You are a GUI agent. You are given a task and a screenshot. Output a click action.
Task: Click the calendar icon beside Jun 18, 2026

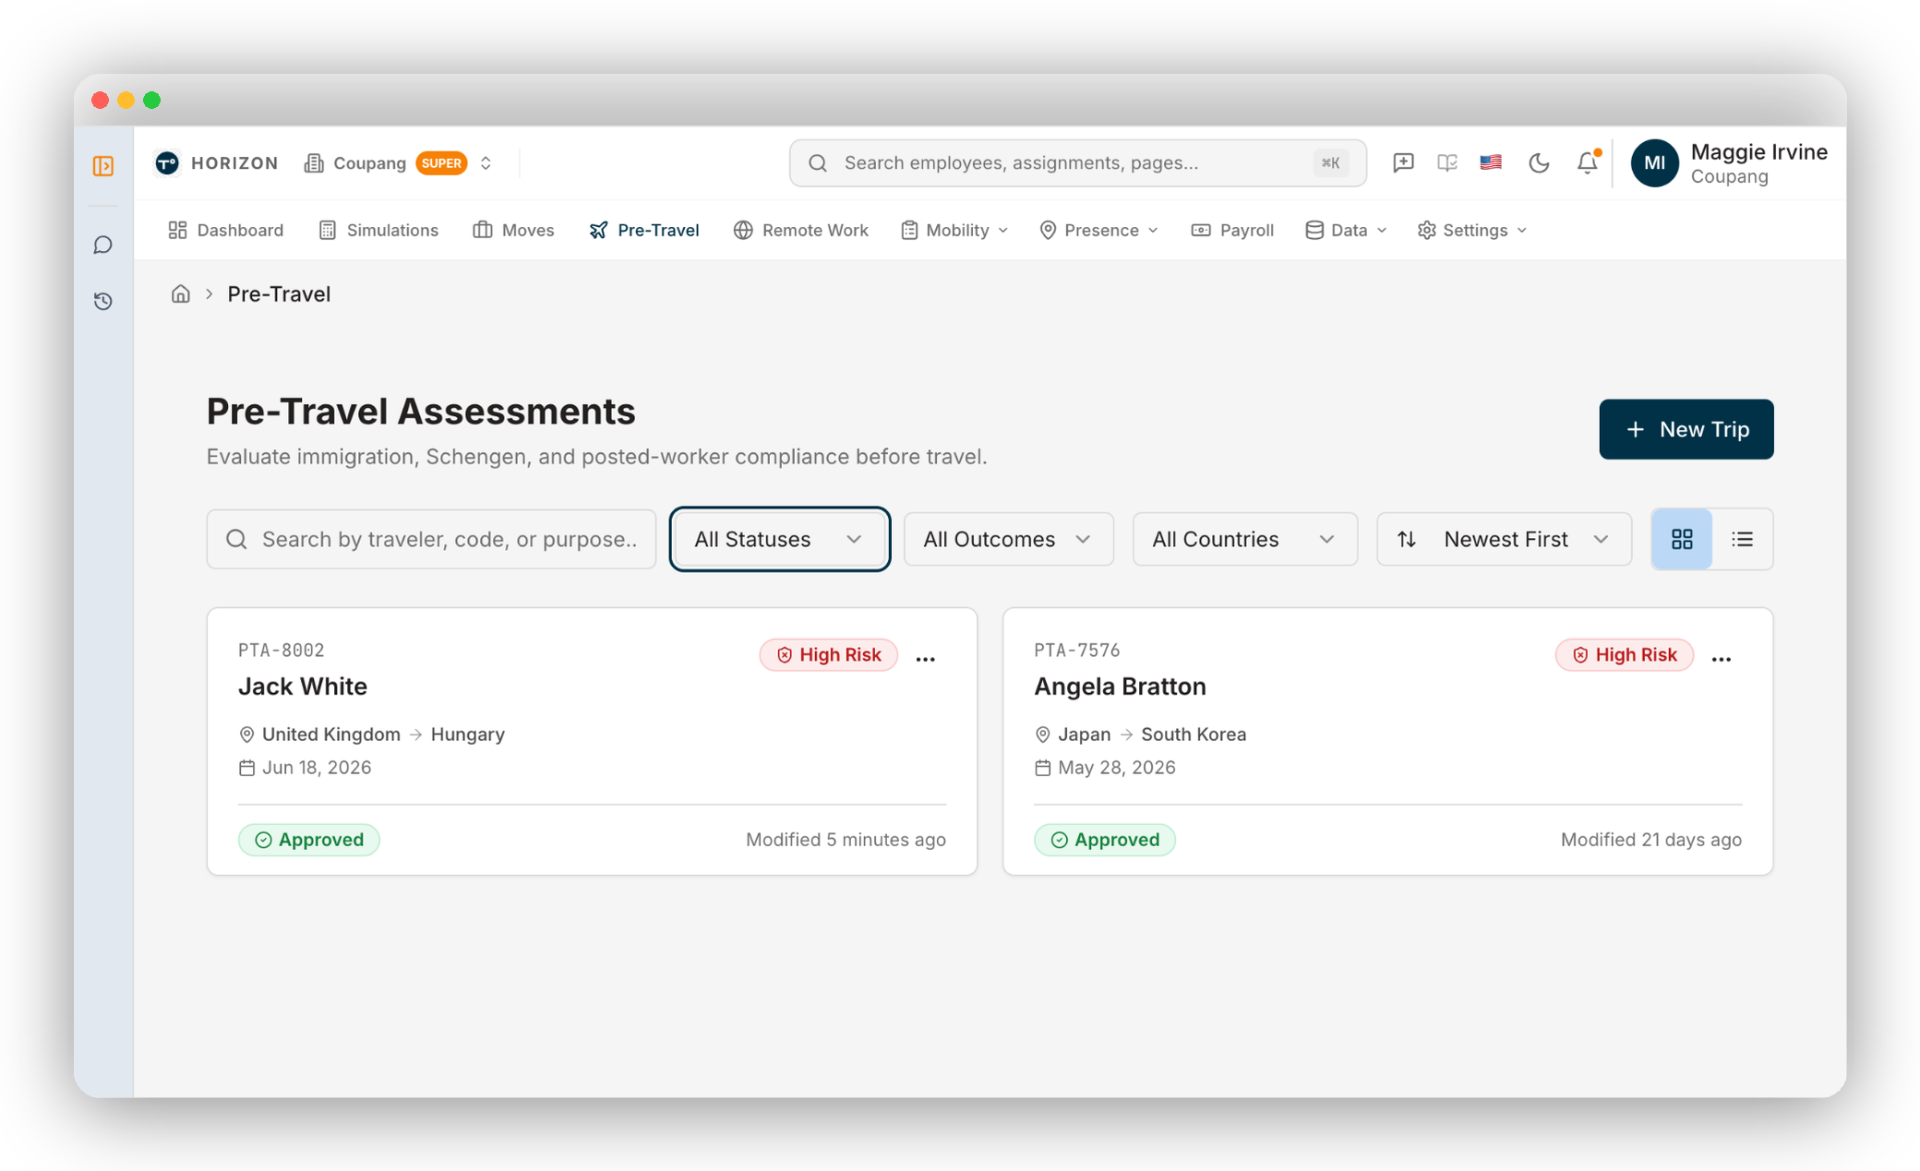[247, 768]
